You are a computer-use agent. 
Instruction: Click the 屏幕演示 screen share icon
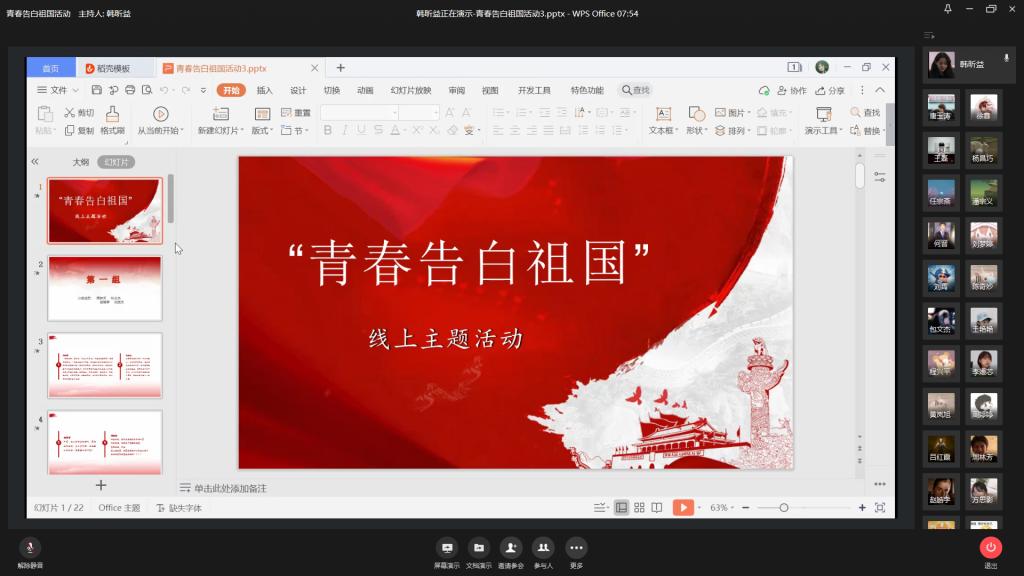(447, 547)
